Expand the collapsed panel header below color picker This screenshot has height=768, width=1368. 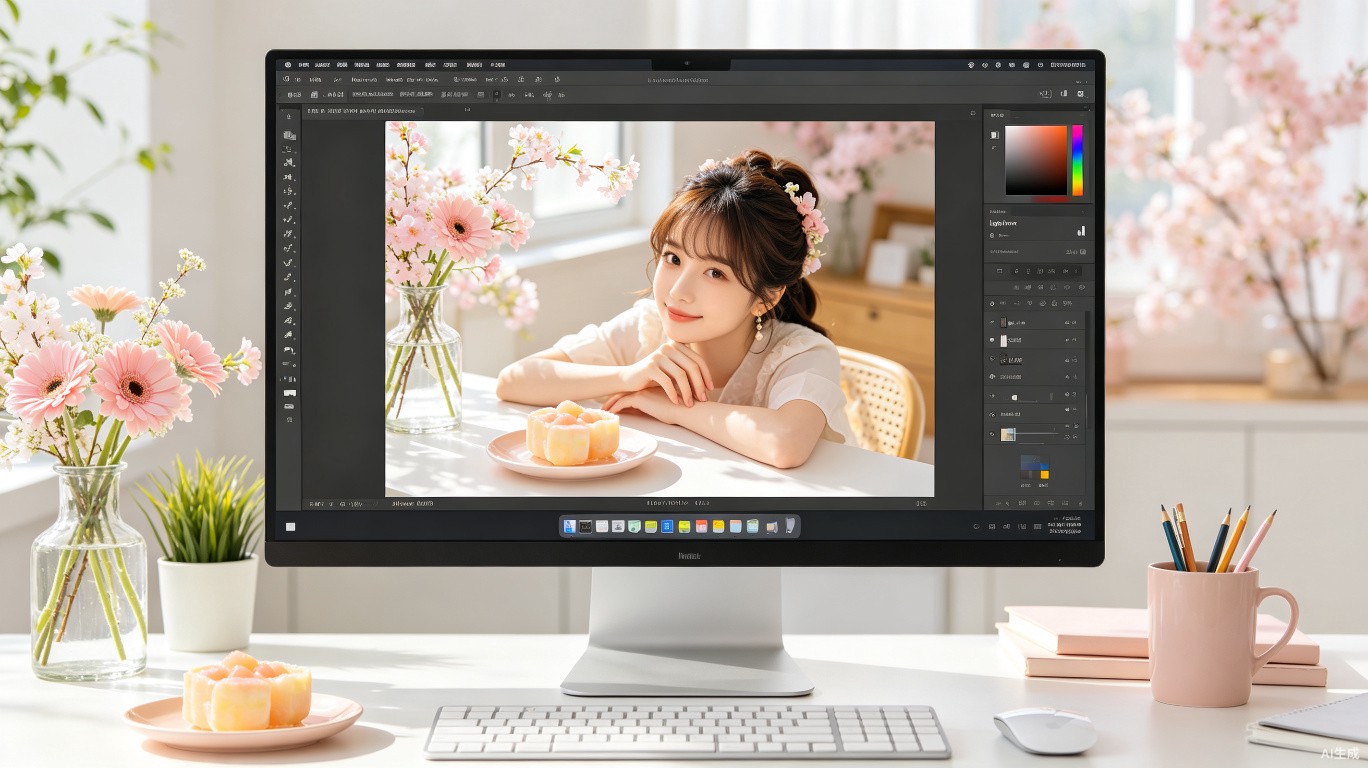pyautogui.click(x=1037, y=211)
